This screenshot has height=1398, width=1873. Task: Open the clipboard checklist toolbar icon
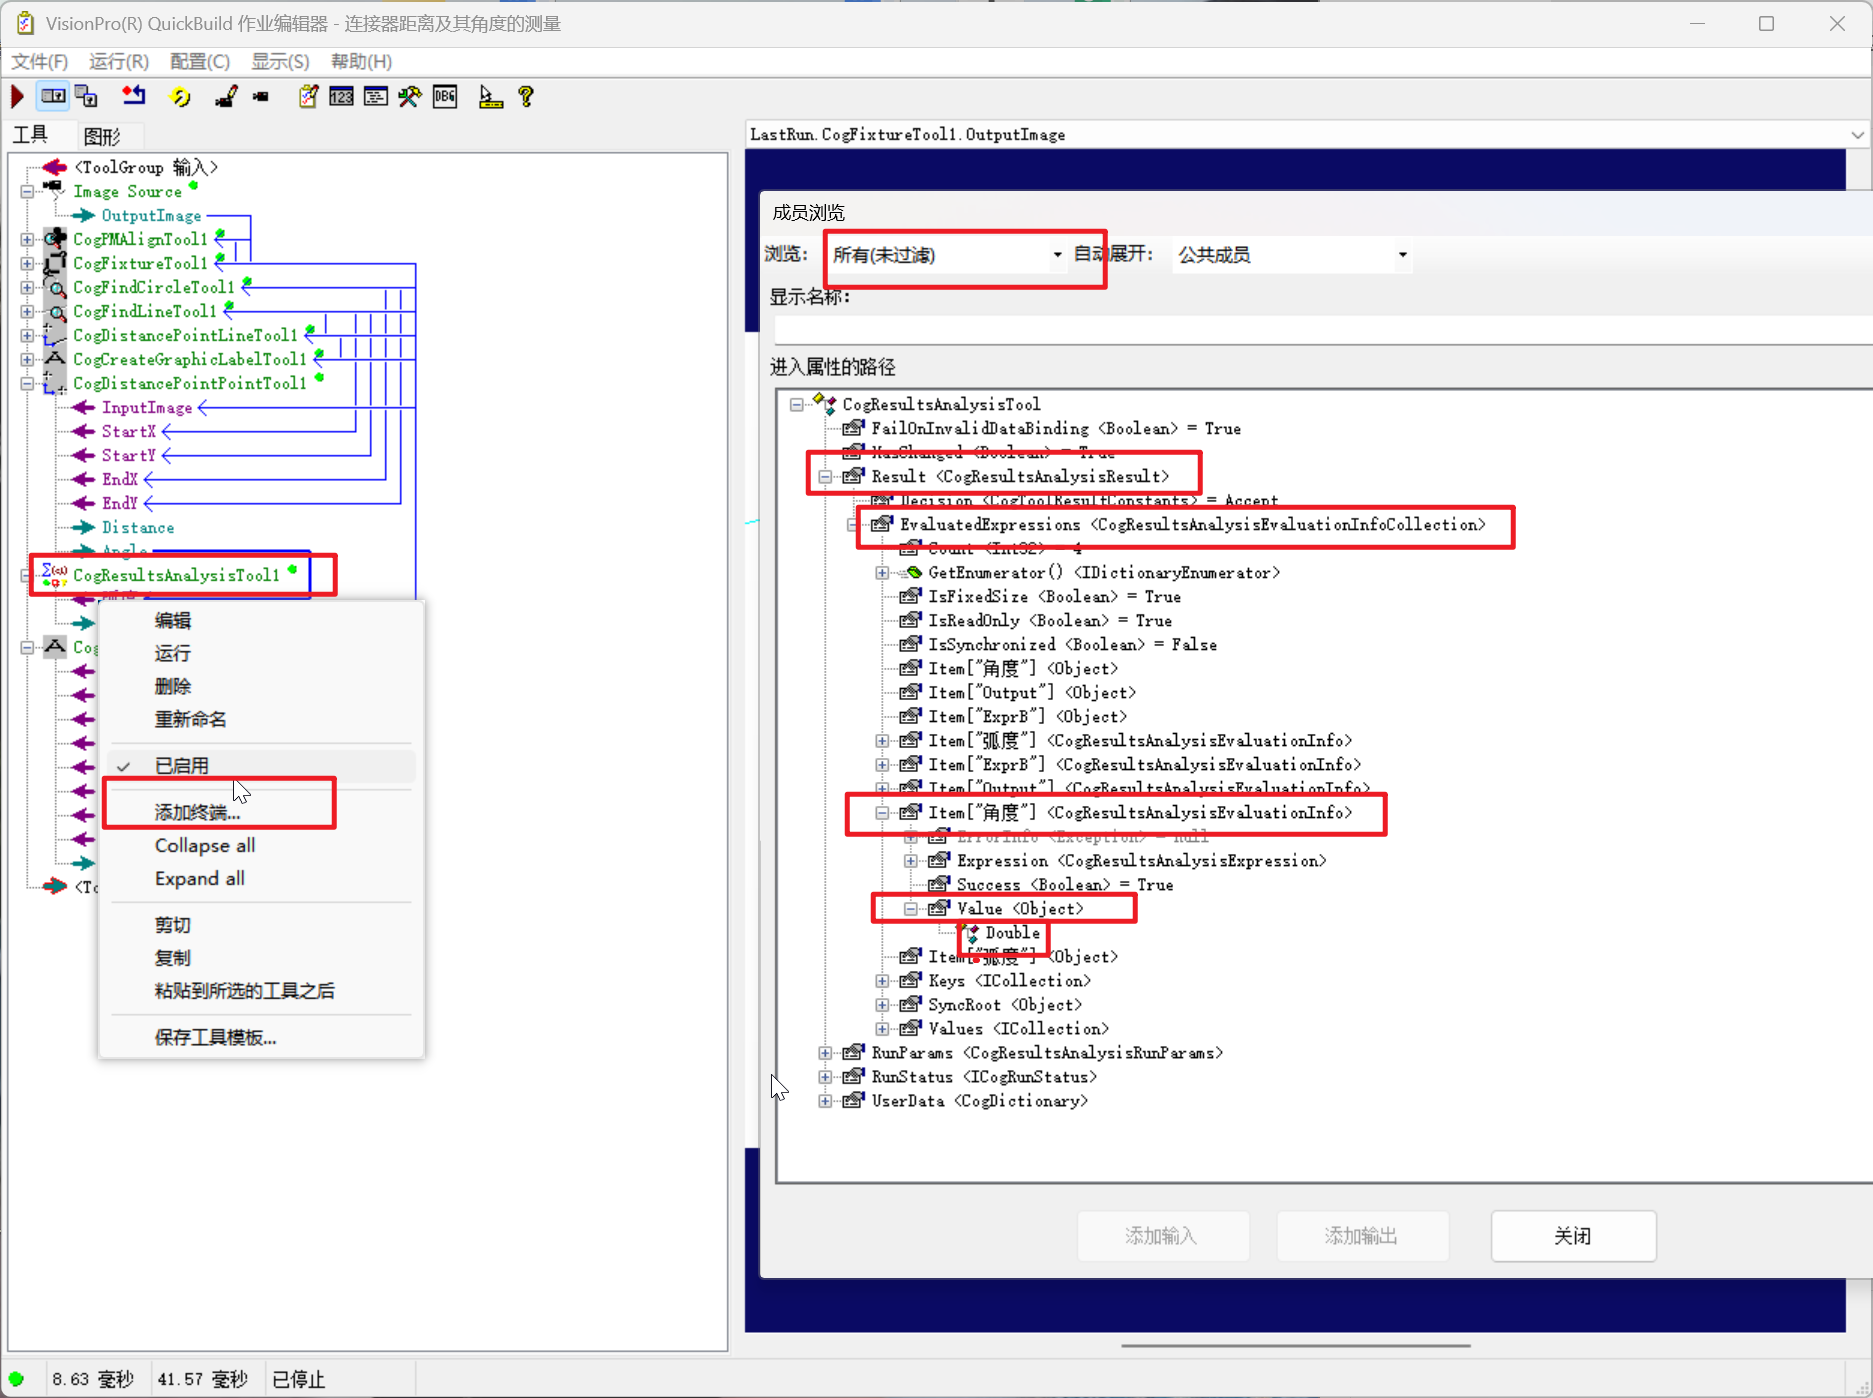(x=308, y=96)
